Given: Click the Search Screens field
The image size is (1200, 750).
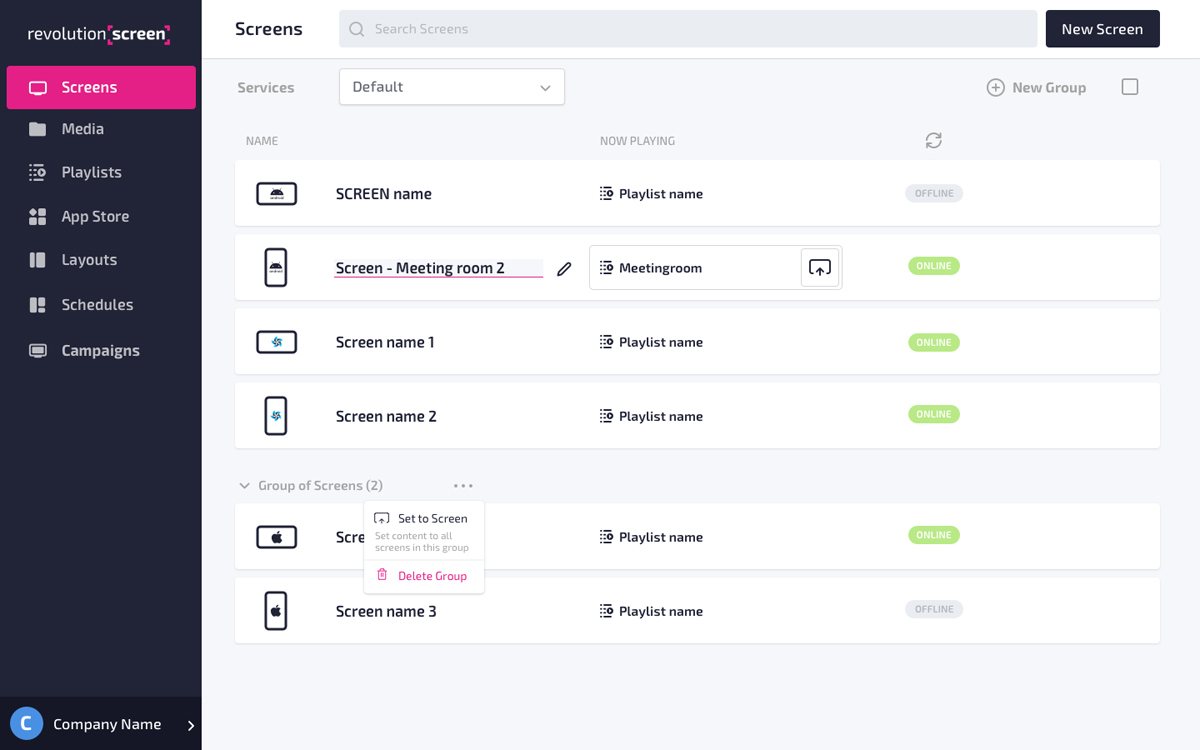Looking at the screenshot, I should click(x=688, y=29).
